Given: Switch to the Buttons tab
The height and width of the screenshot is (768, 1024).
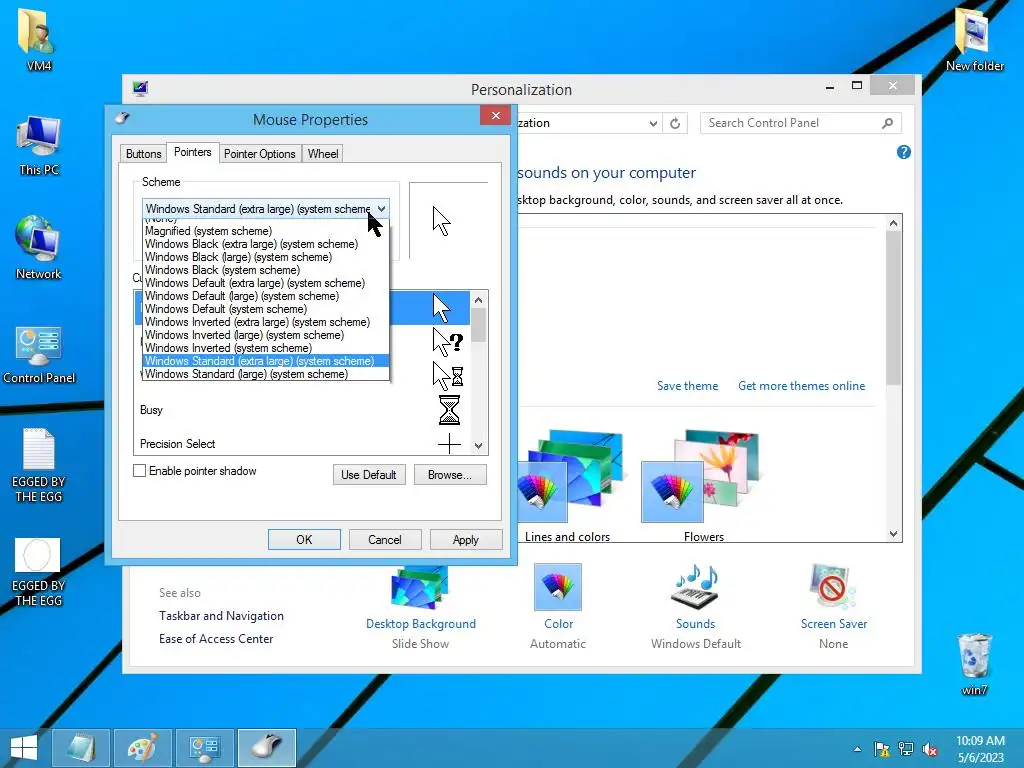Looking at the screenshot, I should pyautogui.click(x=143, y=153).
